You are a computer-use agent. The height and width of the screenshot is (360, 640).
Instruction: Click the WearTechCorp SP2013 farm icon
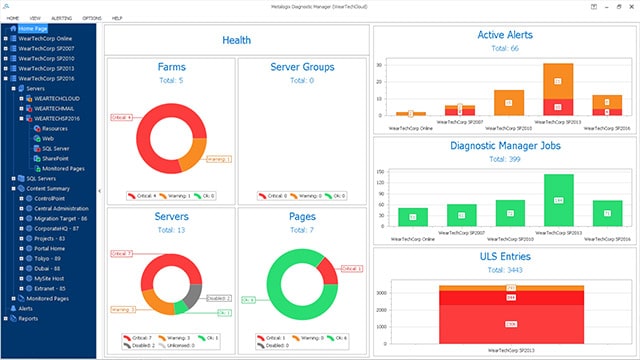click(13, 68)
